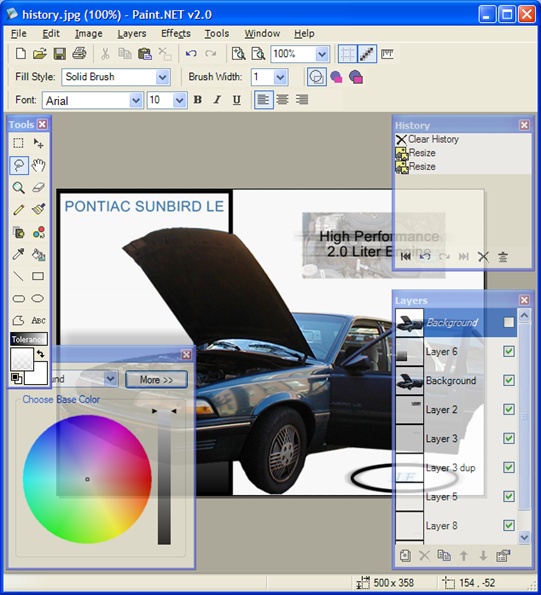
Task: Click the primary color swatch in Tools
Action: tap(22, 359)
